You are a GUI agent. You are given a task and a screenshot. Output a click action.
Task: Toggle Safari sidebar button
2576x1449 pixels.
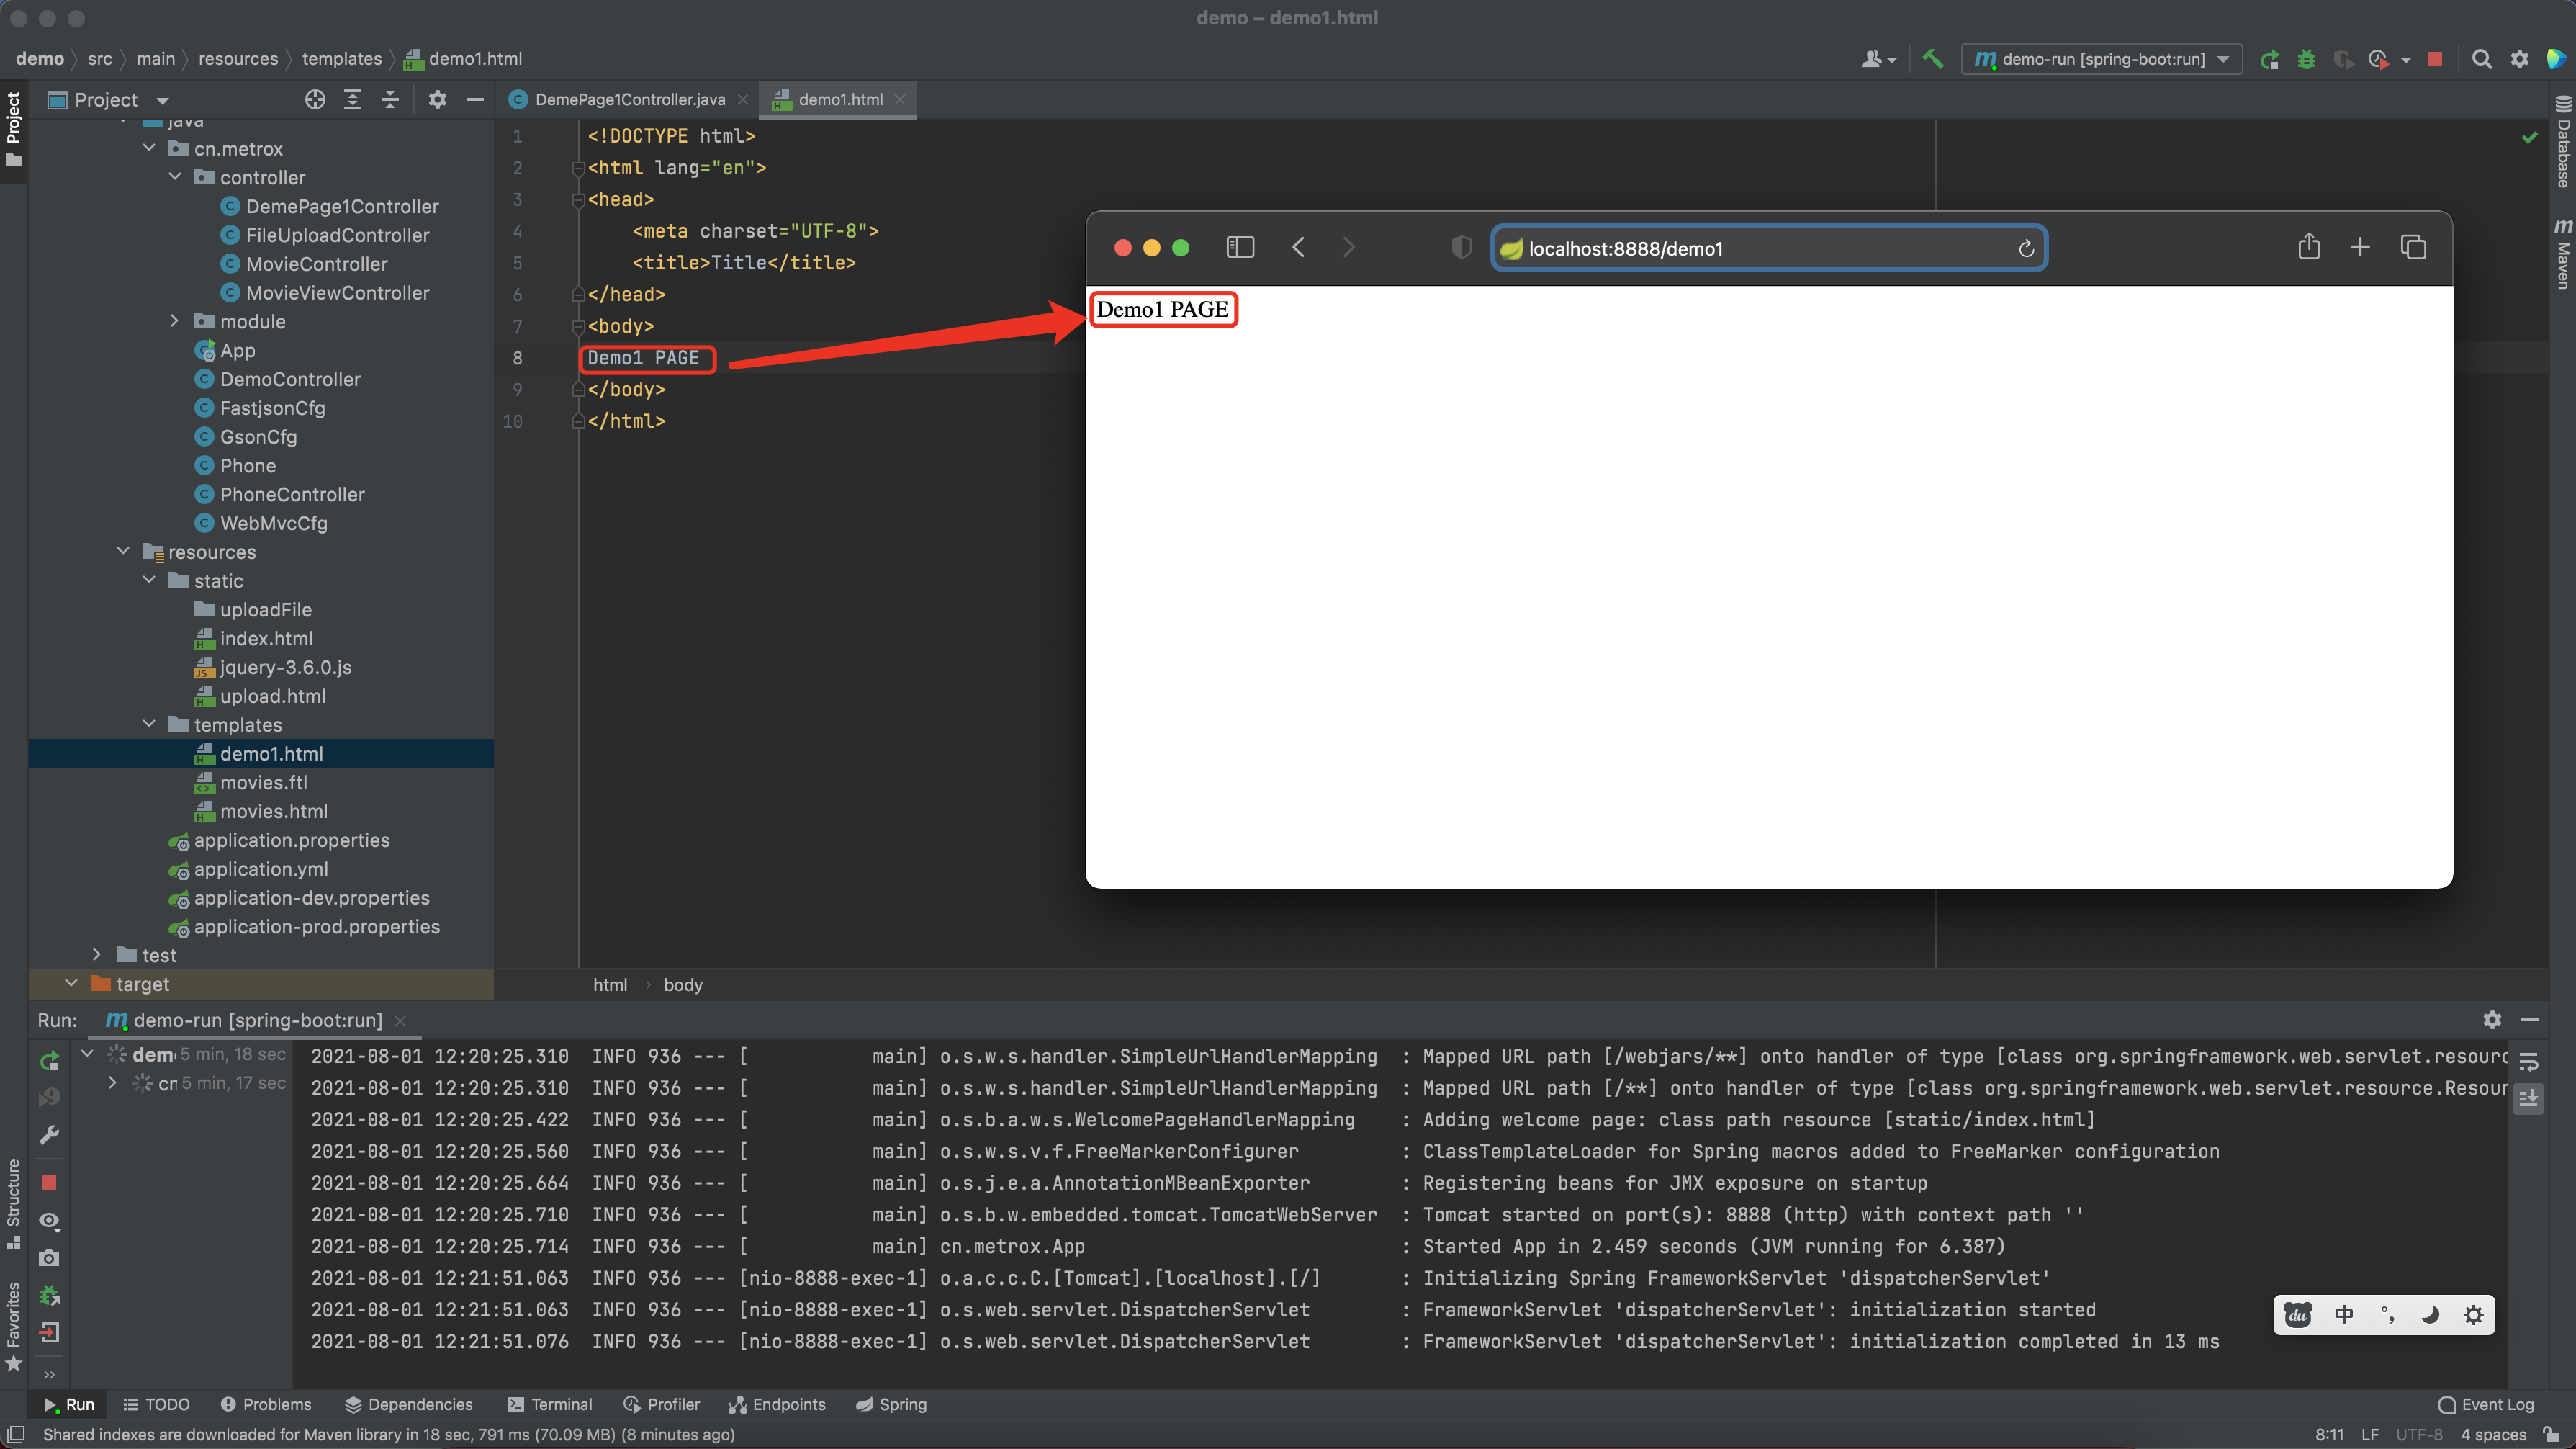pos(1240,247)
